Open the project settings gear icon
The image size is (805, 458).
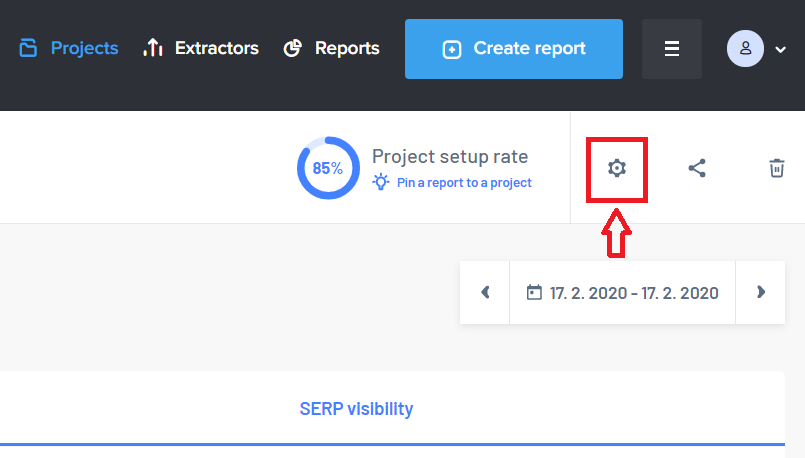click(x=617, y=168)
